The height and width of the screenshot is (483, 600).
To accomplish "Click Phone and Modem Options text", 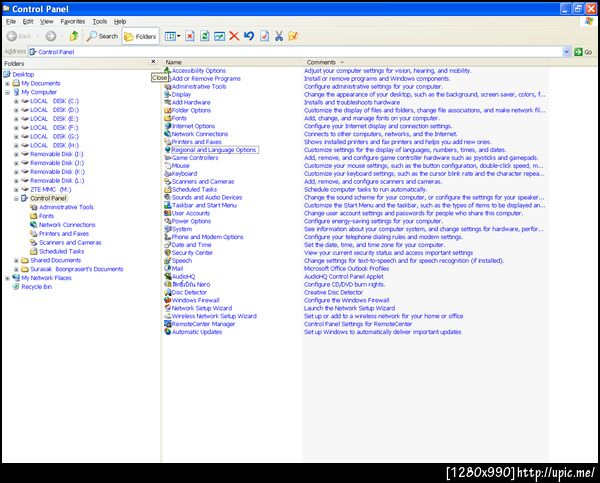I will coord(207,237).
